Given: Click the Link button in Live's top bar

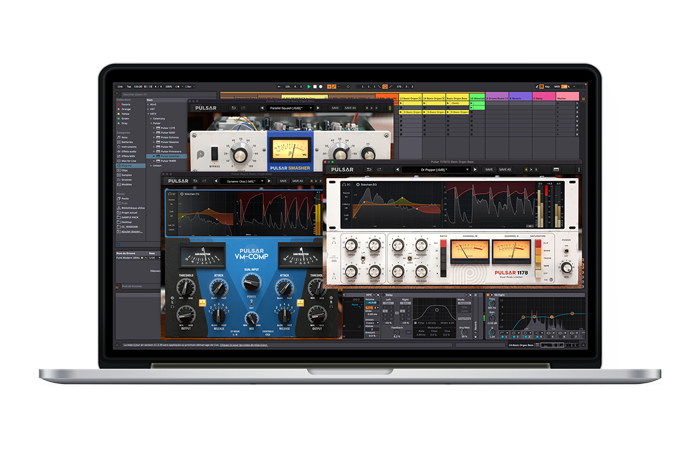Looking at the screenshot, I should 120,87.
